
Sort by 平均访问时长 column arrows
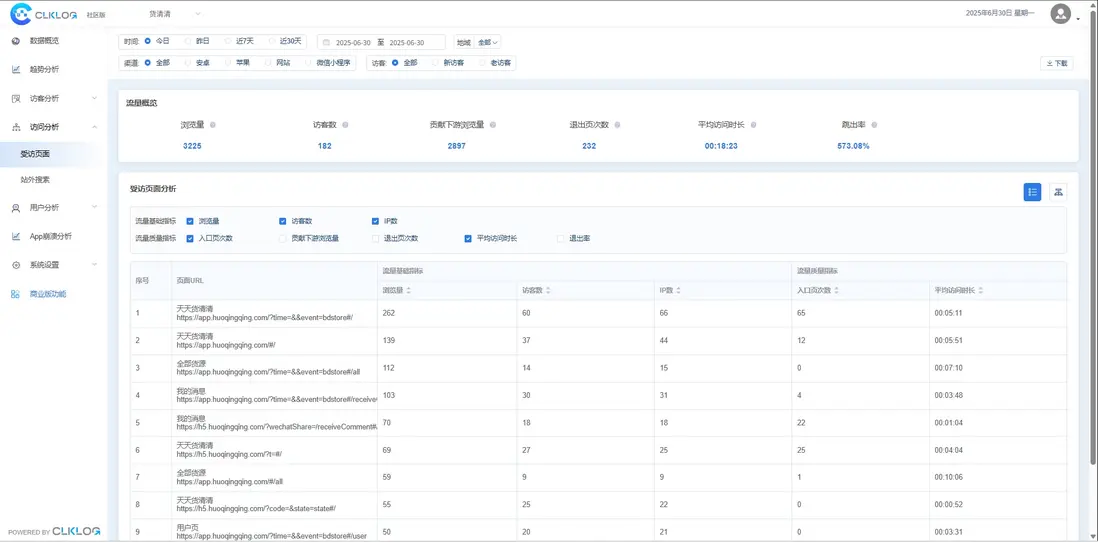tap(981, 290)
